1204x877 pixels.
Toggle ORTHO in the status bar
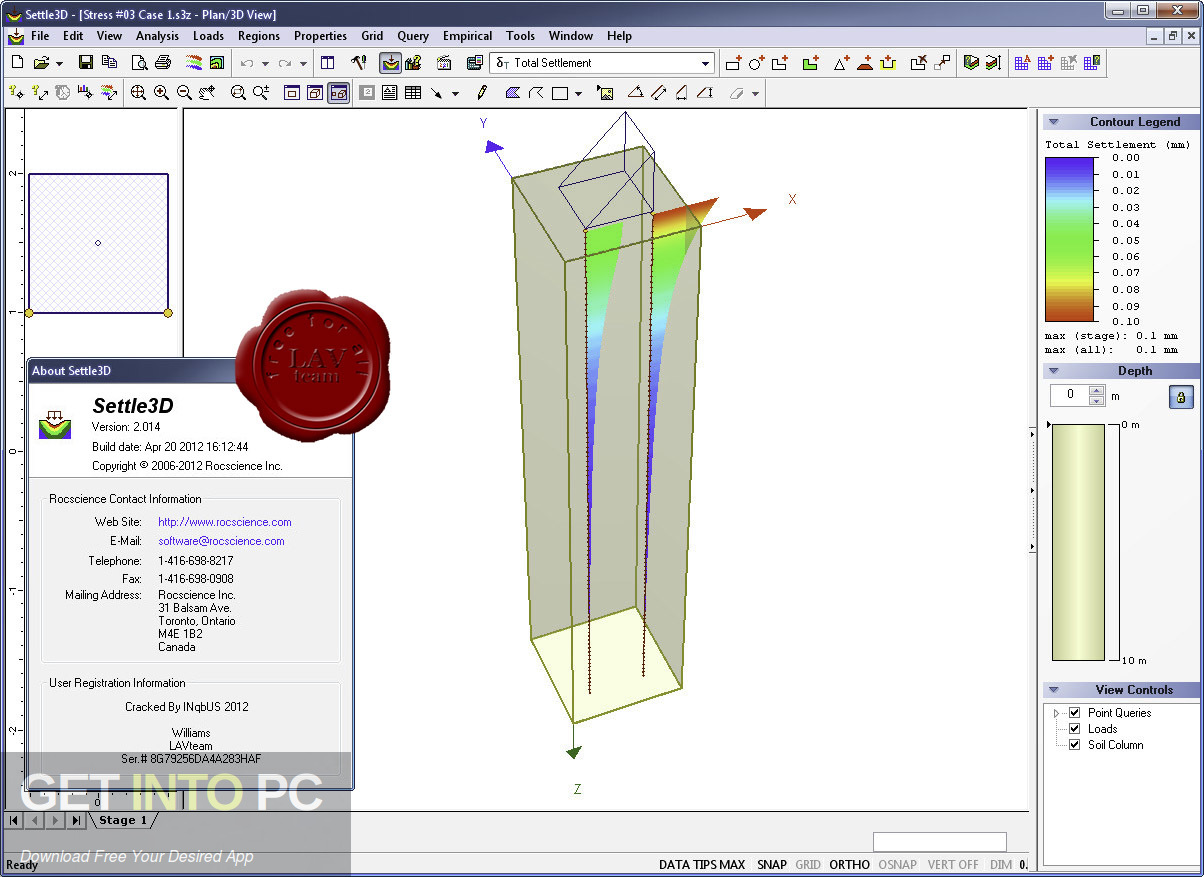point(849,864)
